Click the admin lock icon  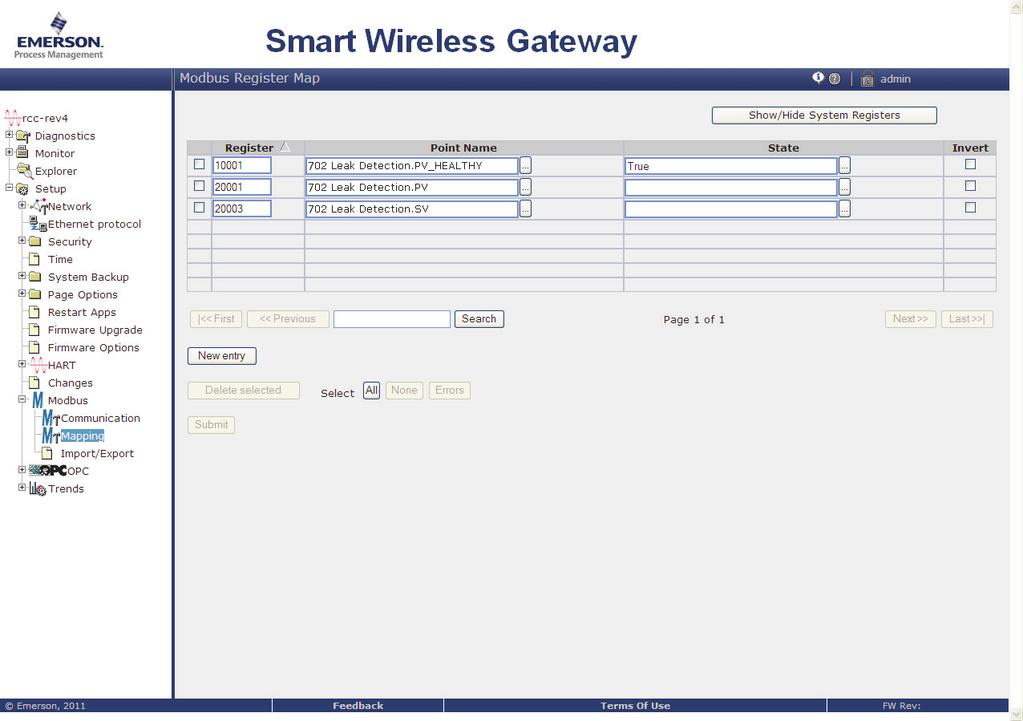[867, 79]
